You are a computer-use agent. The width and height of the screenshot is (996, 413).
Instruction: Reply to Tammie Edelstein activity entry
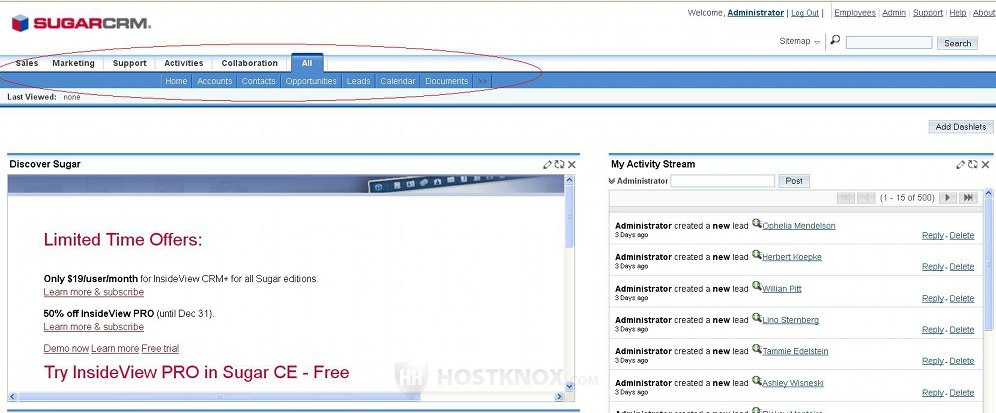pos(932,361)
